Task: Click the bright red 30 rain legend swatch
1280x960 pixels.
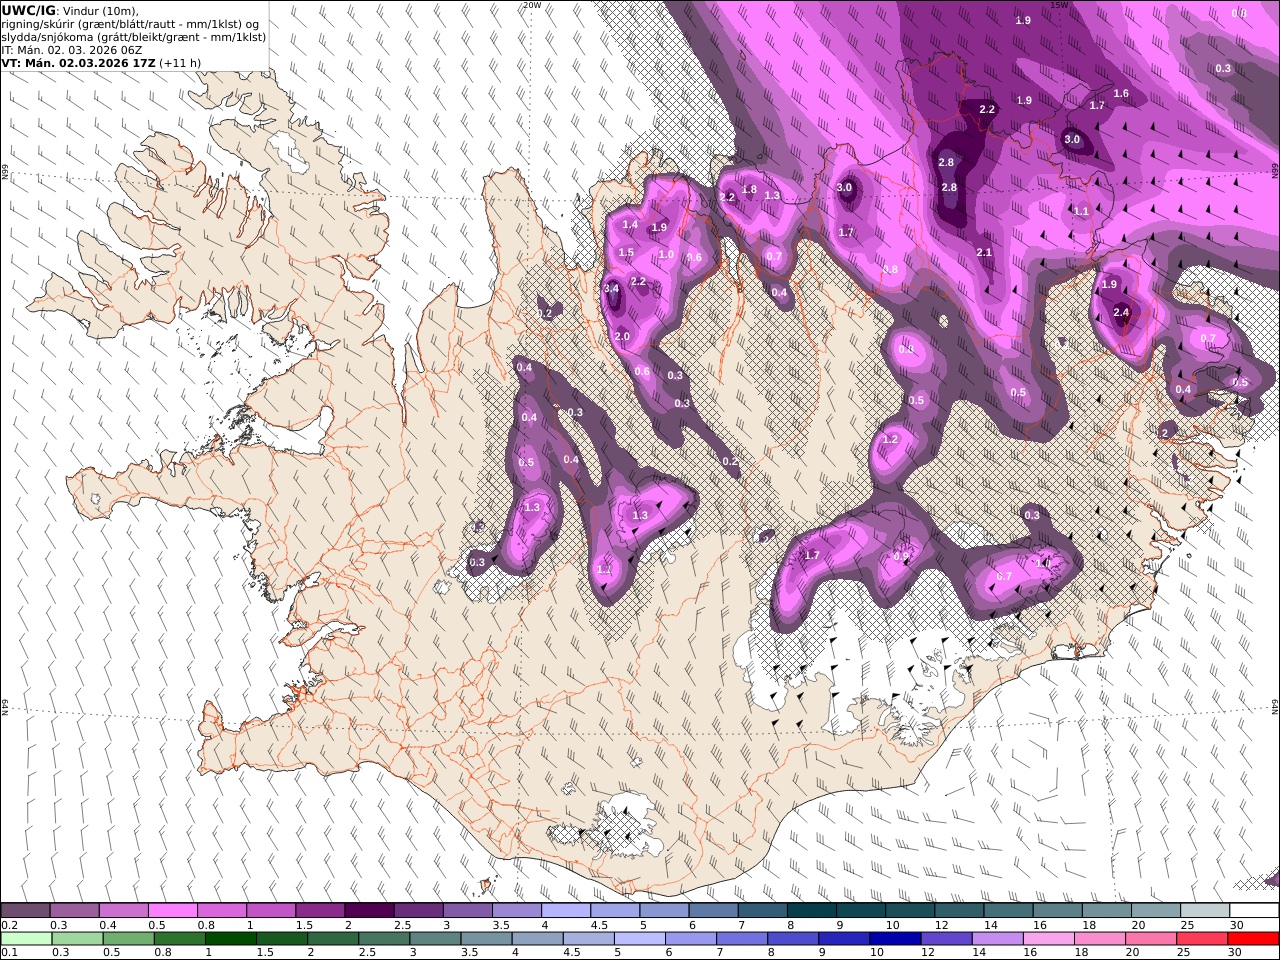Action: (1254, 939)
